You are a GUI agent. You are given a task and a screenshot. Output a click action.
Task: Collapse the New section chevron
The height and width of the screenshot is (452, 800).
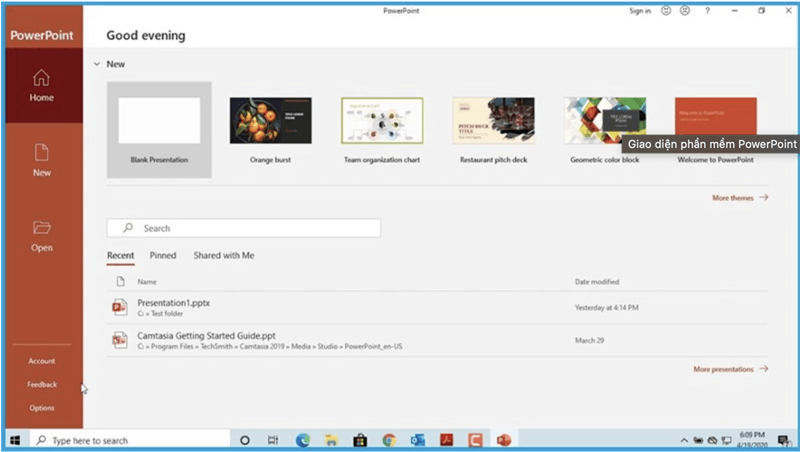pyautogui.click(x=96, y=64)
